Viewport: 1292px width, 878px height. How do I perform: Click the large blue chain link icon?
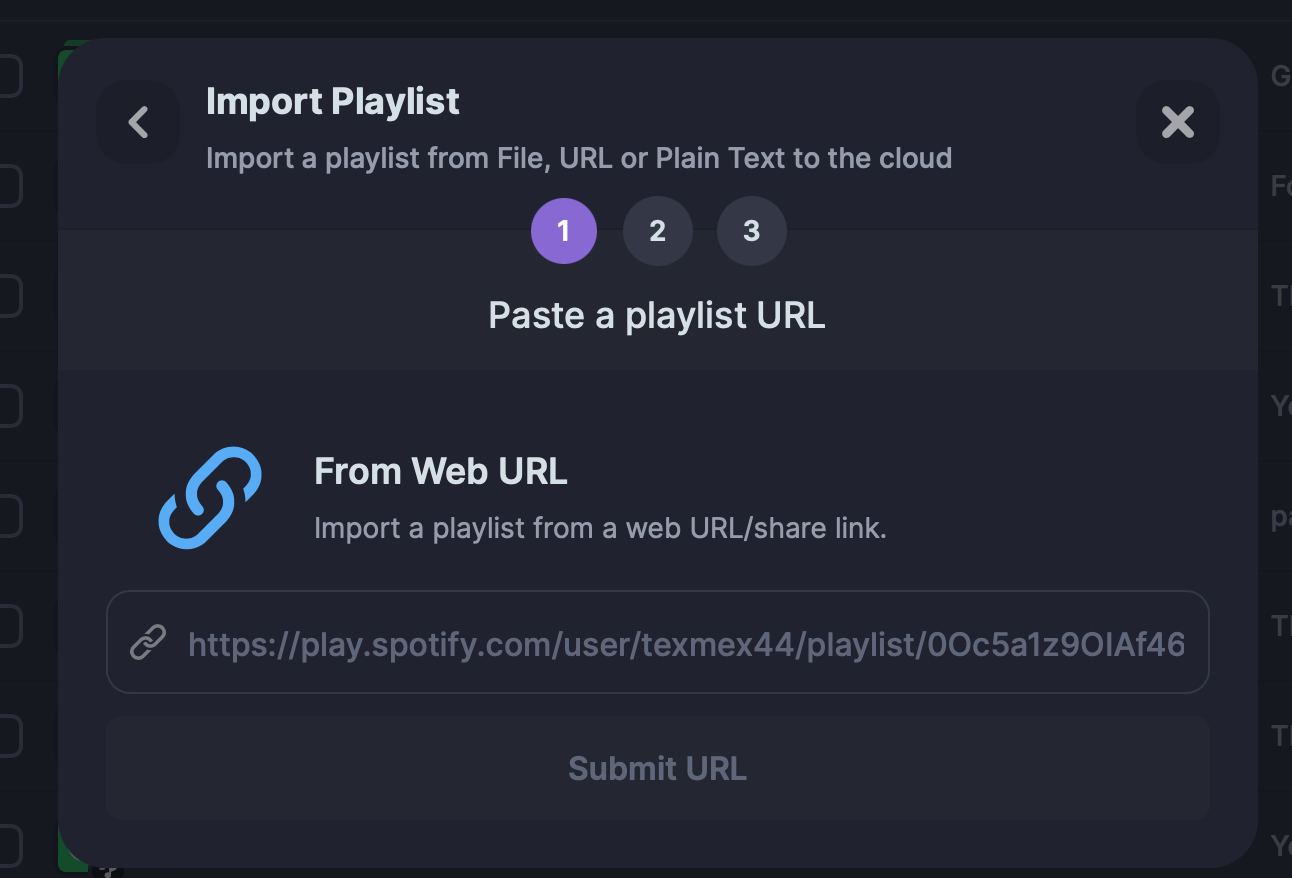pyautogui.click(x=210, y=497)
